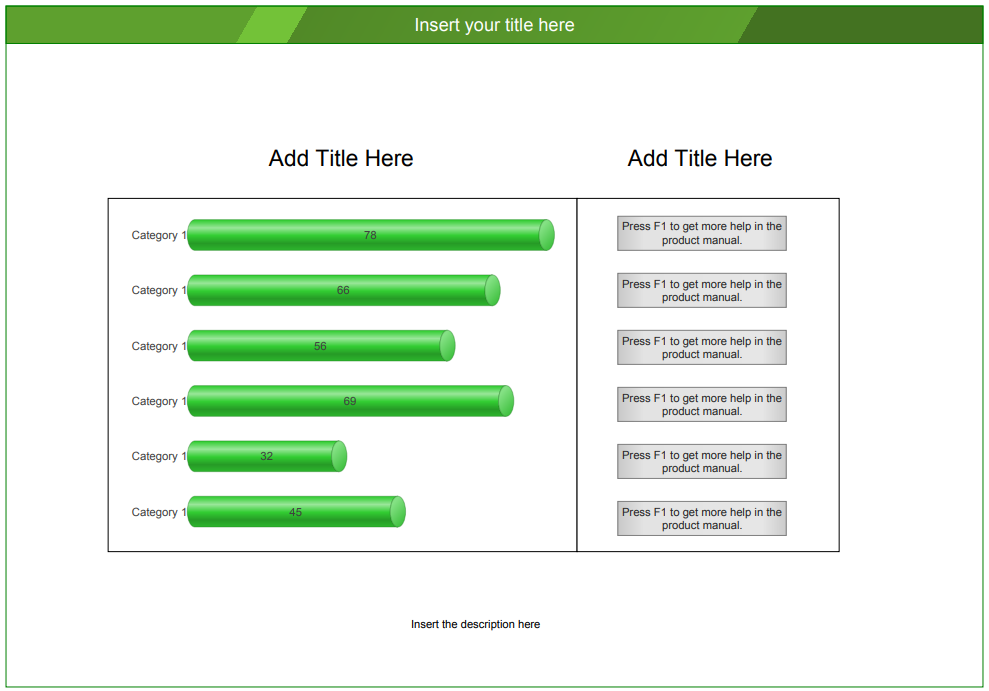Select the green bar with value 78
The height and width of the screenshot is (691, 989).
(371, 235)
